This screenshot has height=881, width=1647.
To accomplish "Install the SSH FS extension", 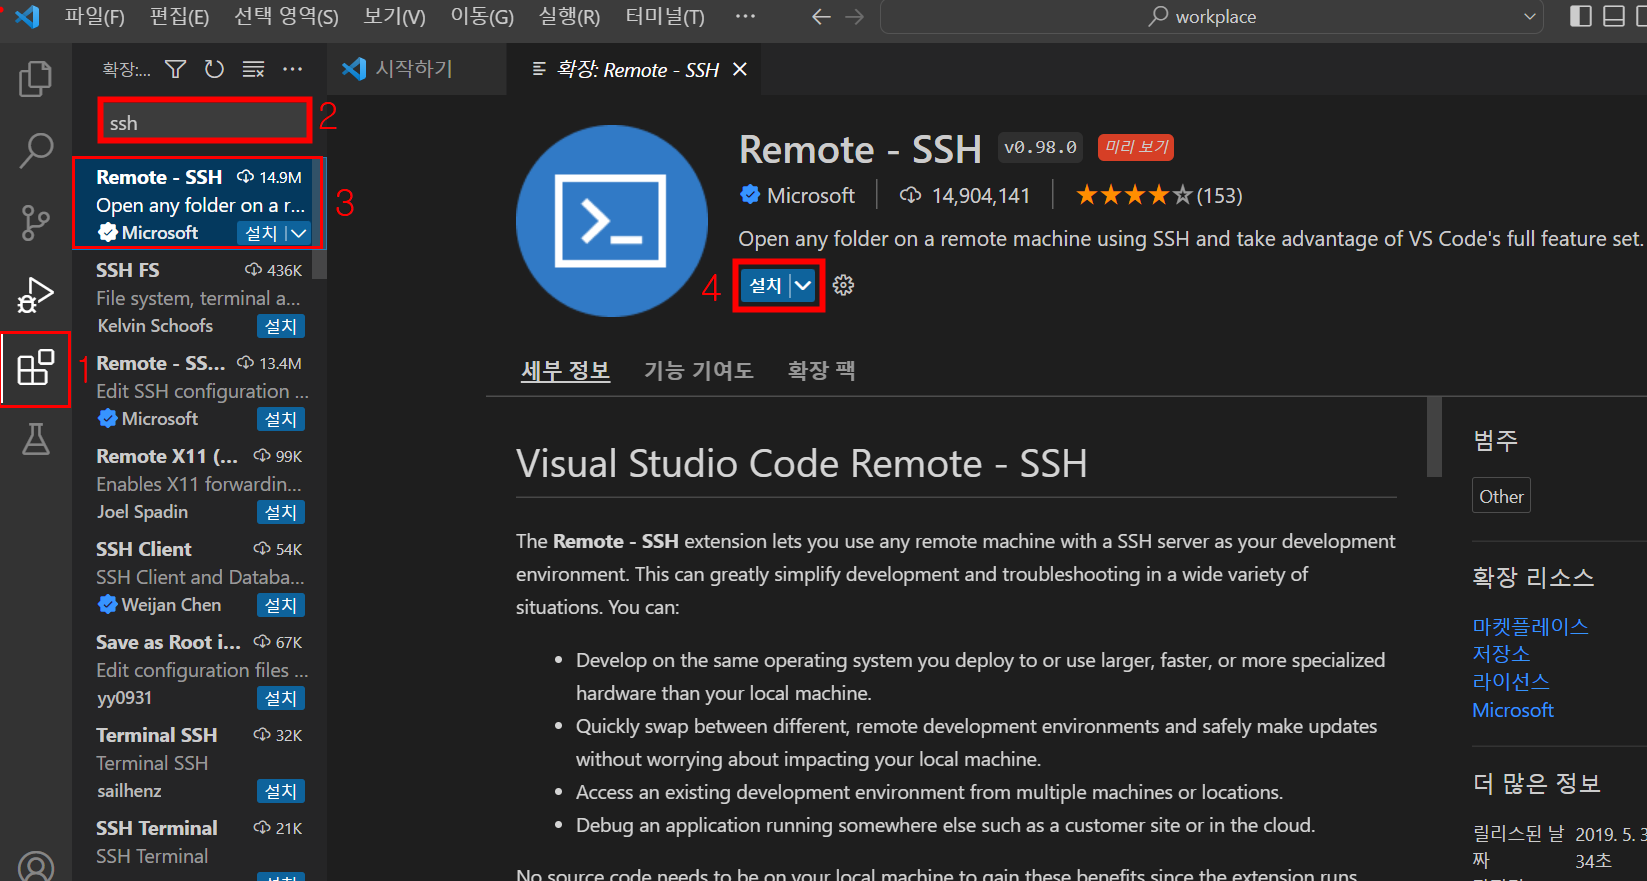I will tap(281, 326).
